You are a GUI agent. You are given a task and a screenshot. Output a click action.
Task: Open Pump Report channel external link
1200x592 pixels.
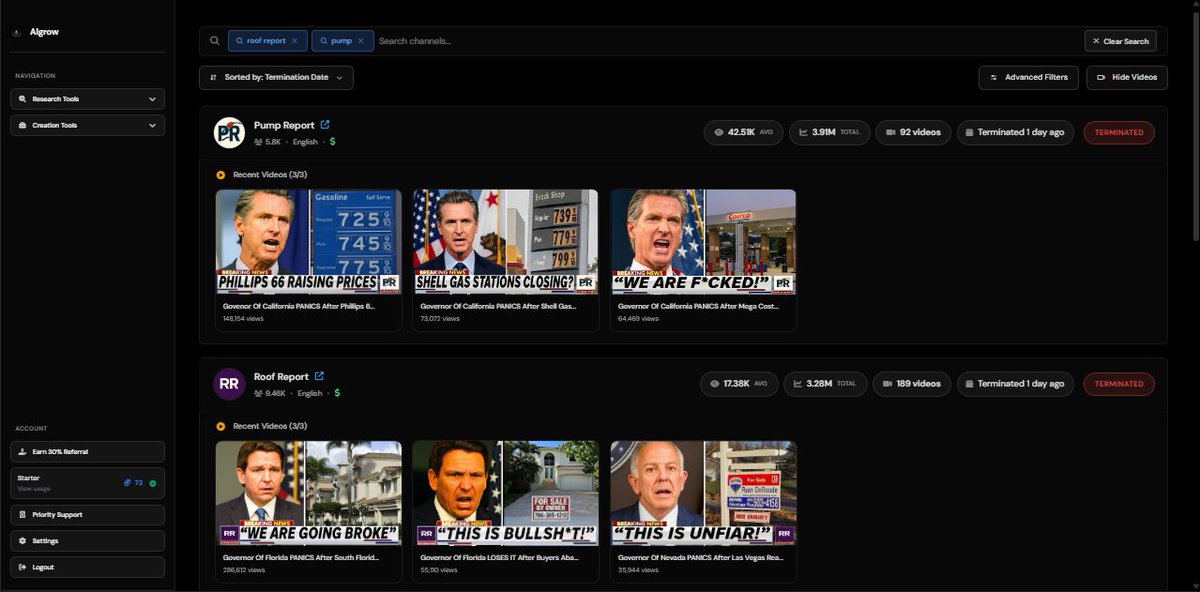pyautogui.click(x=325, y=125)
